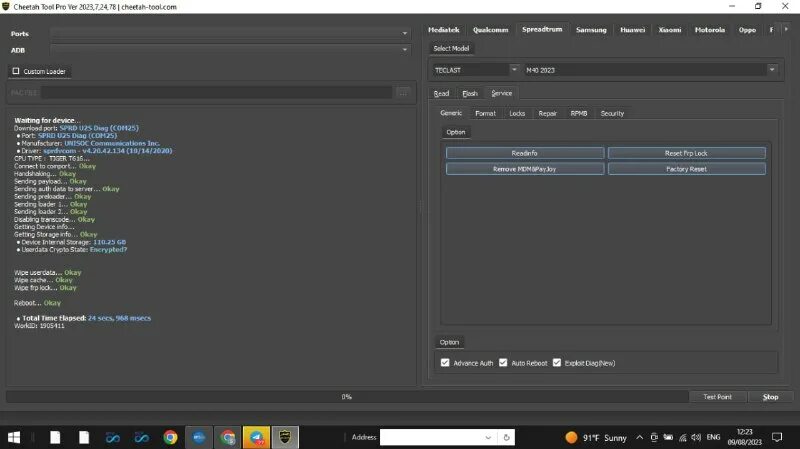The image size is (800, 449).
Task: Switch to the Qualcomm tab
Action: (x=490, y=30)
